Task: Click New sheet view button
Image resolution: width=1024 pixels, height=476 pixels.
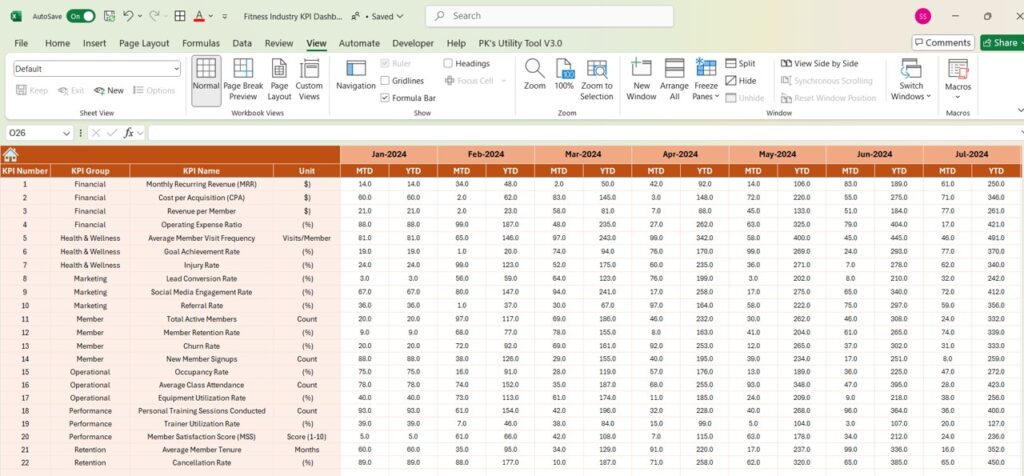Action: (x=109, y=91)
